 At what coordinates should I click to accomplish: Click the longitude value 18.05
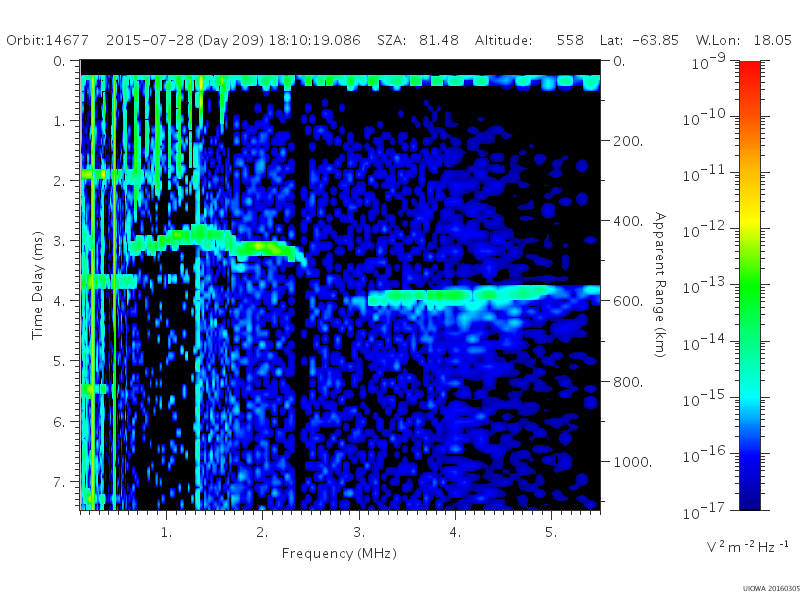[x=772, y=40]
